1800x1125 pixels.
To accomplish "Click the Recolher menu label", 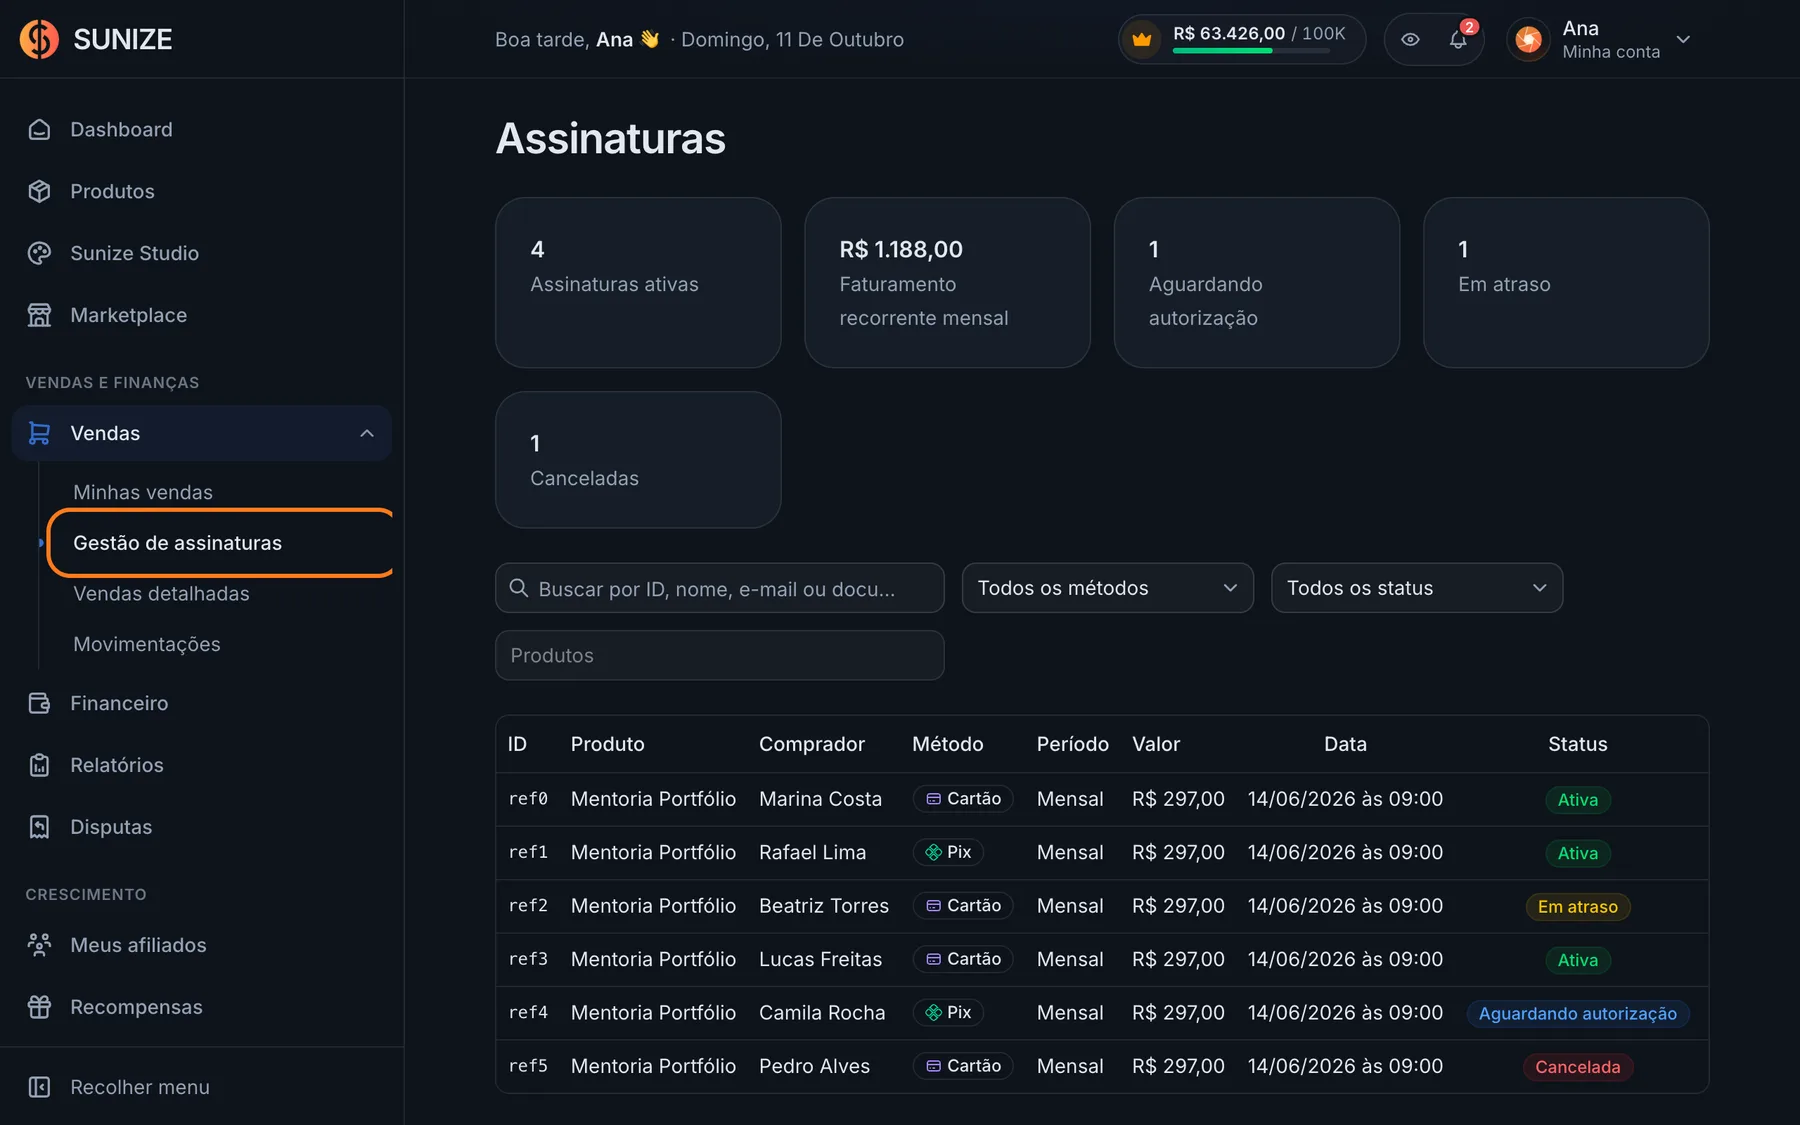I will point(140,1087).
